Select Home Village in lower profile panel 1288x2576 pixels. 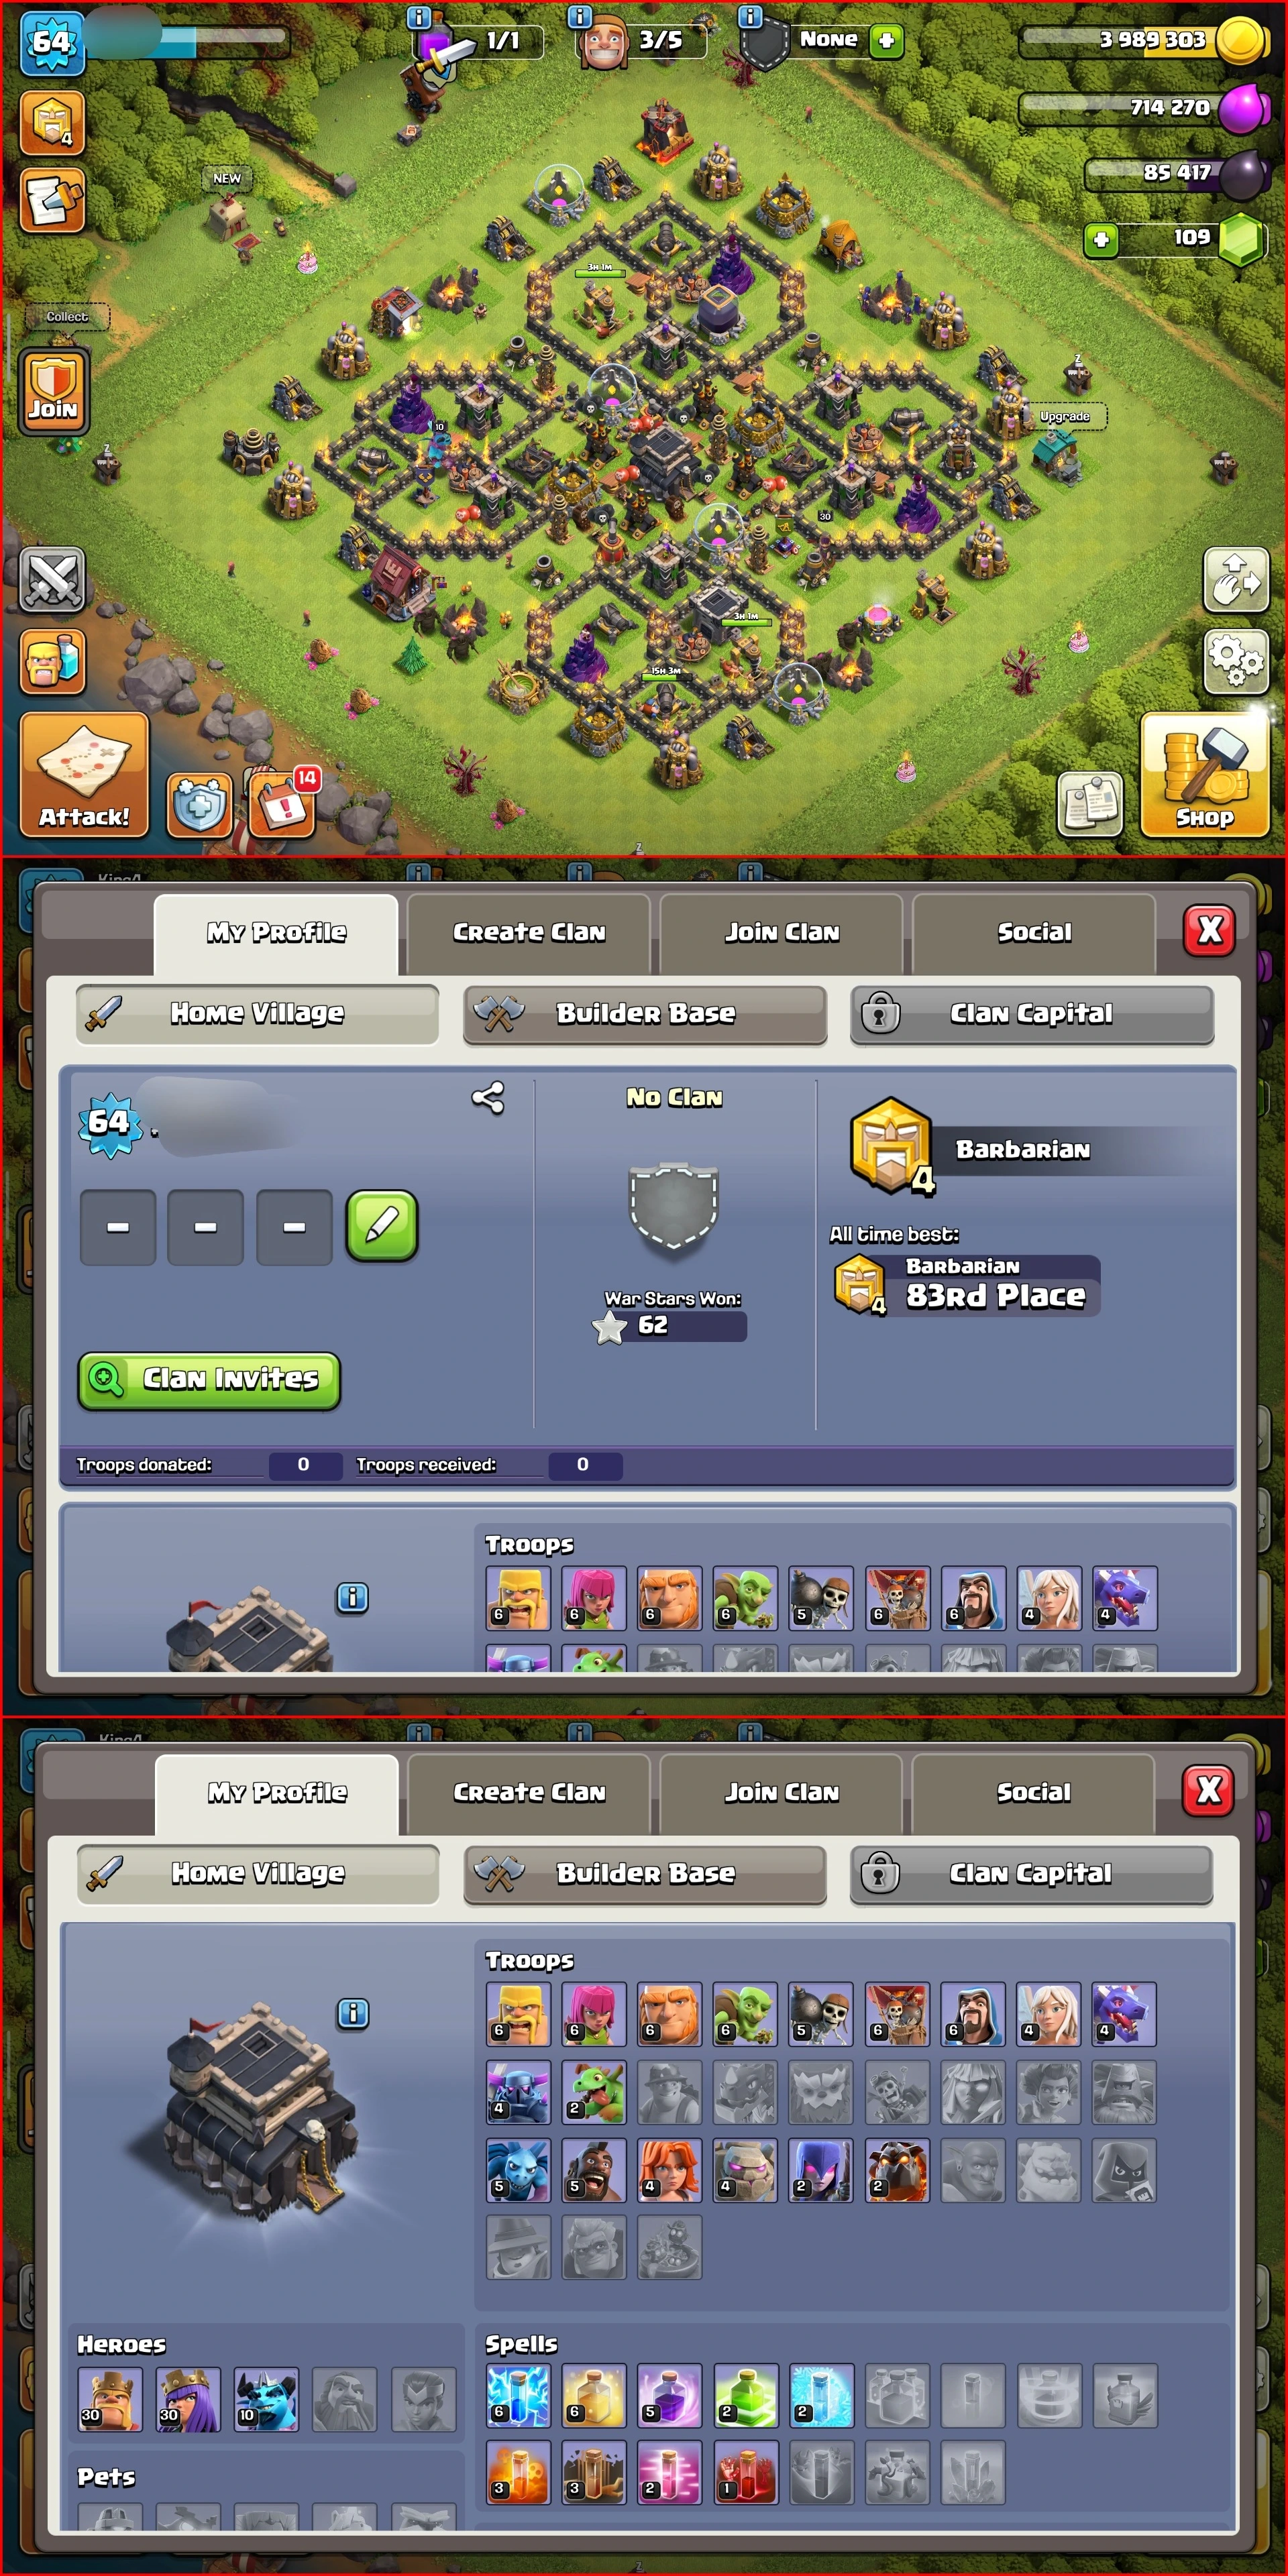pyautogui.click(x=258, y=1873)
